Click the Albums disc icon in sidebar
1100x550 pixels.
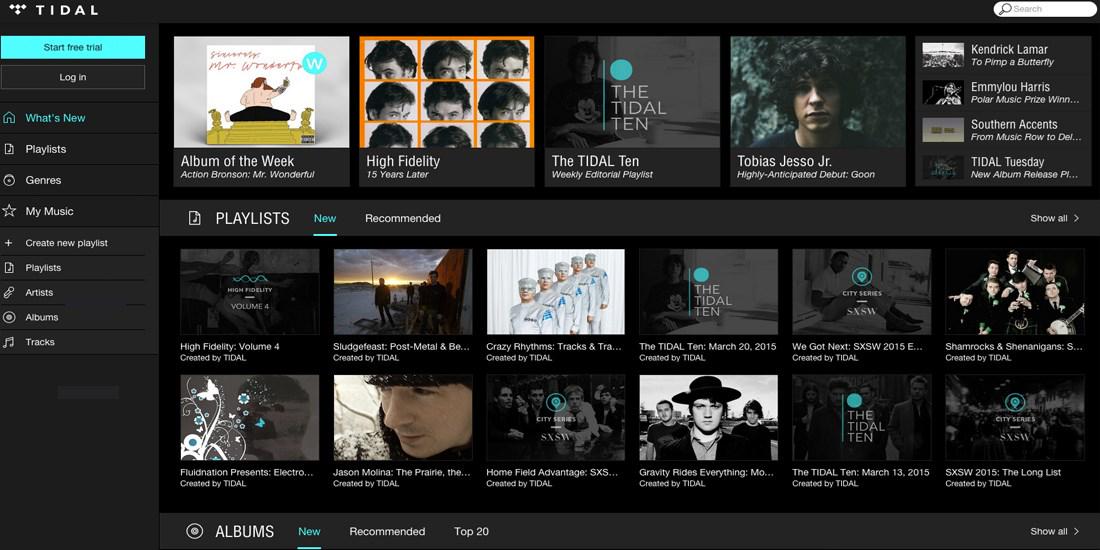9,317
